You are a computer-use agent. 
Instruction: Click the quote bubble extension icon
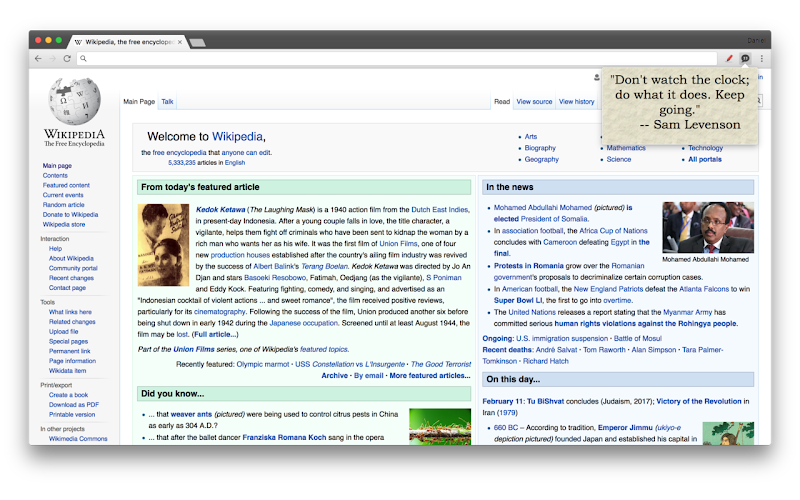tap(745, 59)
